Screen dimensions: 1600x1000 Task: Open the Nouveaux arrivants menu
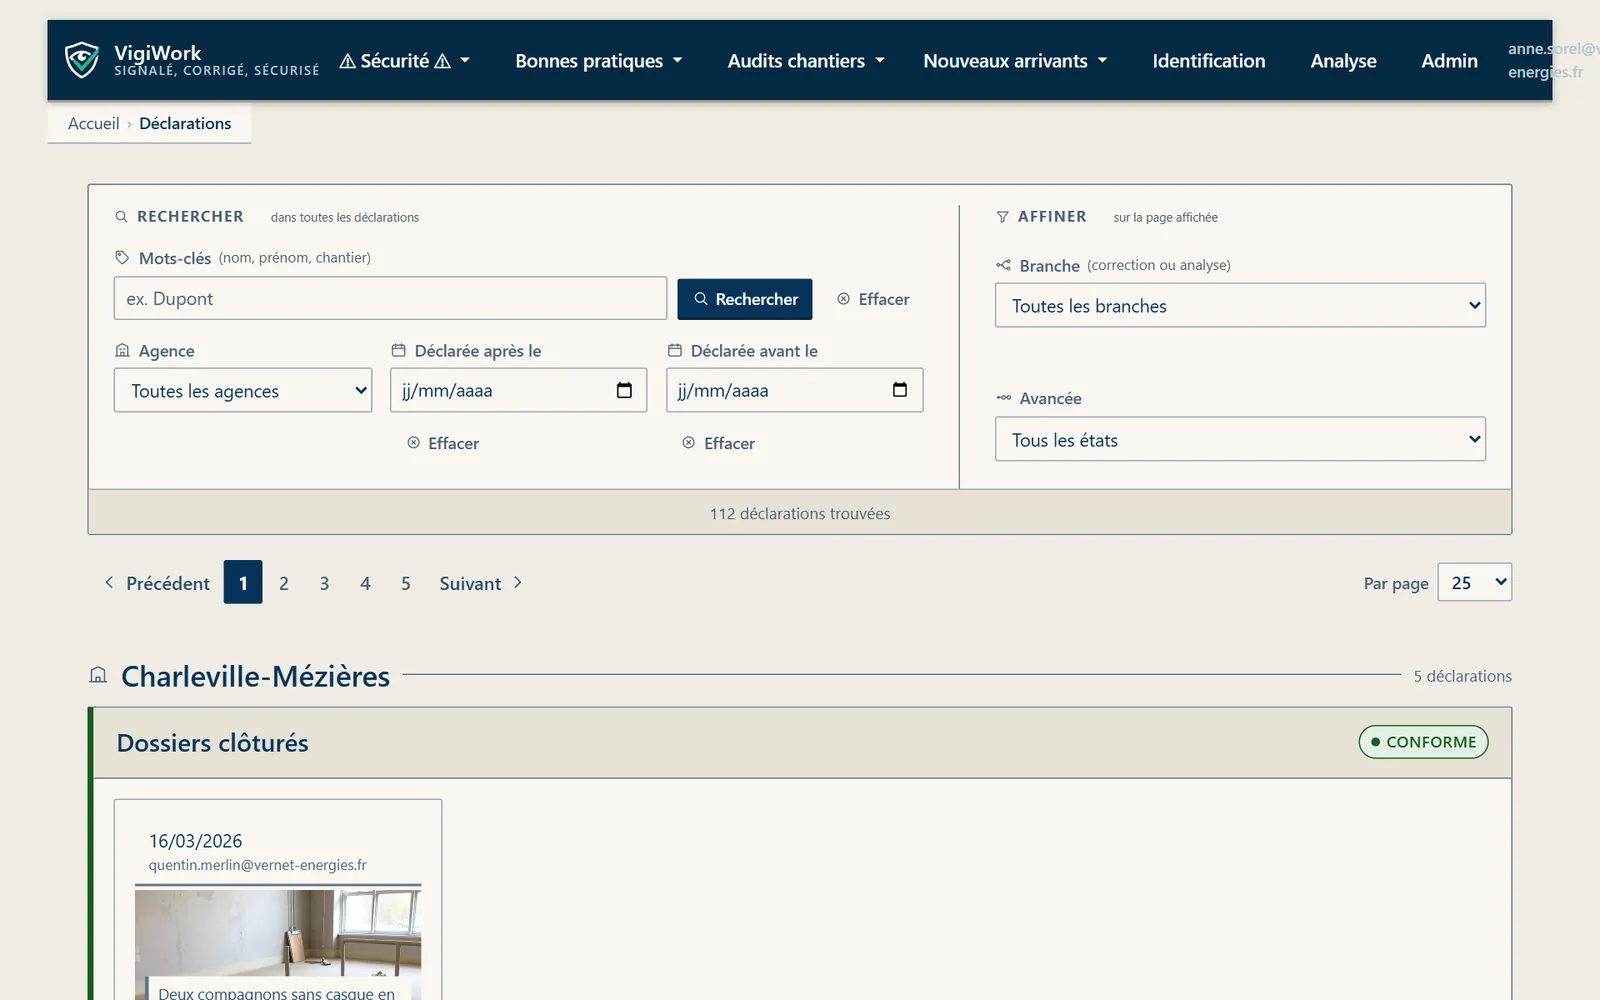click(x=1015, y=61)
